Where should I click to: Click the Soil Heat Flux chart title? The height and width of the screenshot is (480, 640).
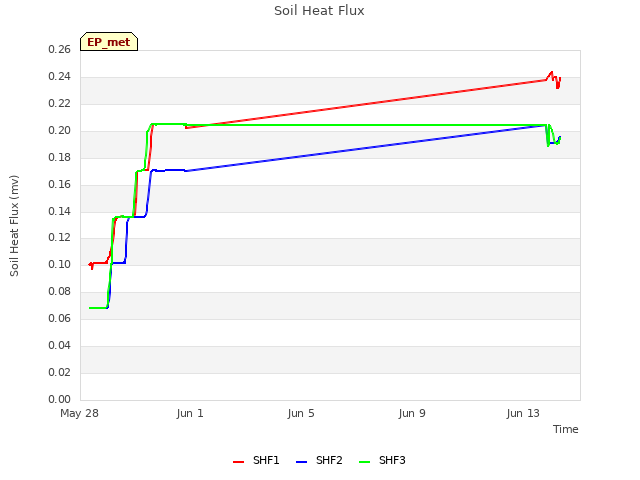click(319, 11)
